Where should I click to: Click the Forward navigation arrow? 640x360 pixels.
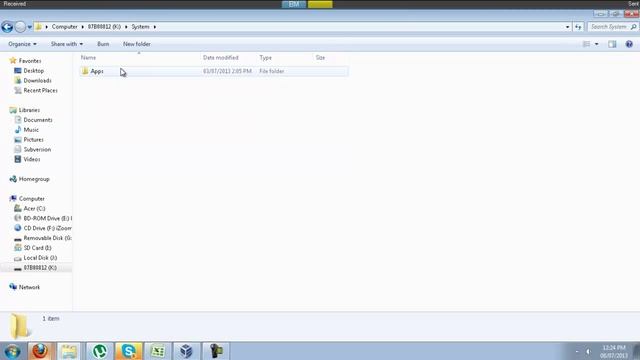[x=20, y=27]
